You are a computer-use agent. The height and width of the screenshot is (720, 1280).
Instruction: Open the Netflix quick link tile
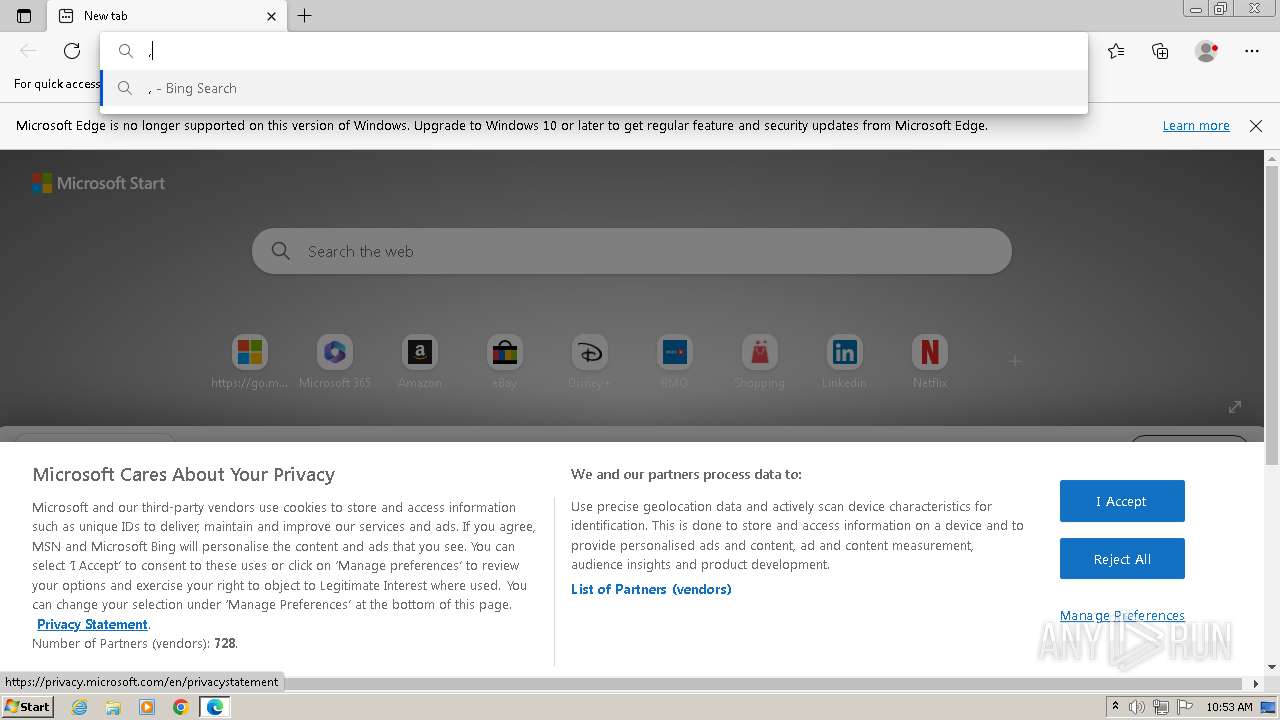(929, 362)
